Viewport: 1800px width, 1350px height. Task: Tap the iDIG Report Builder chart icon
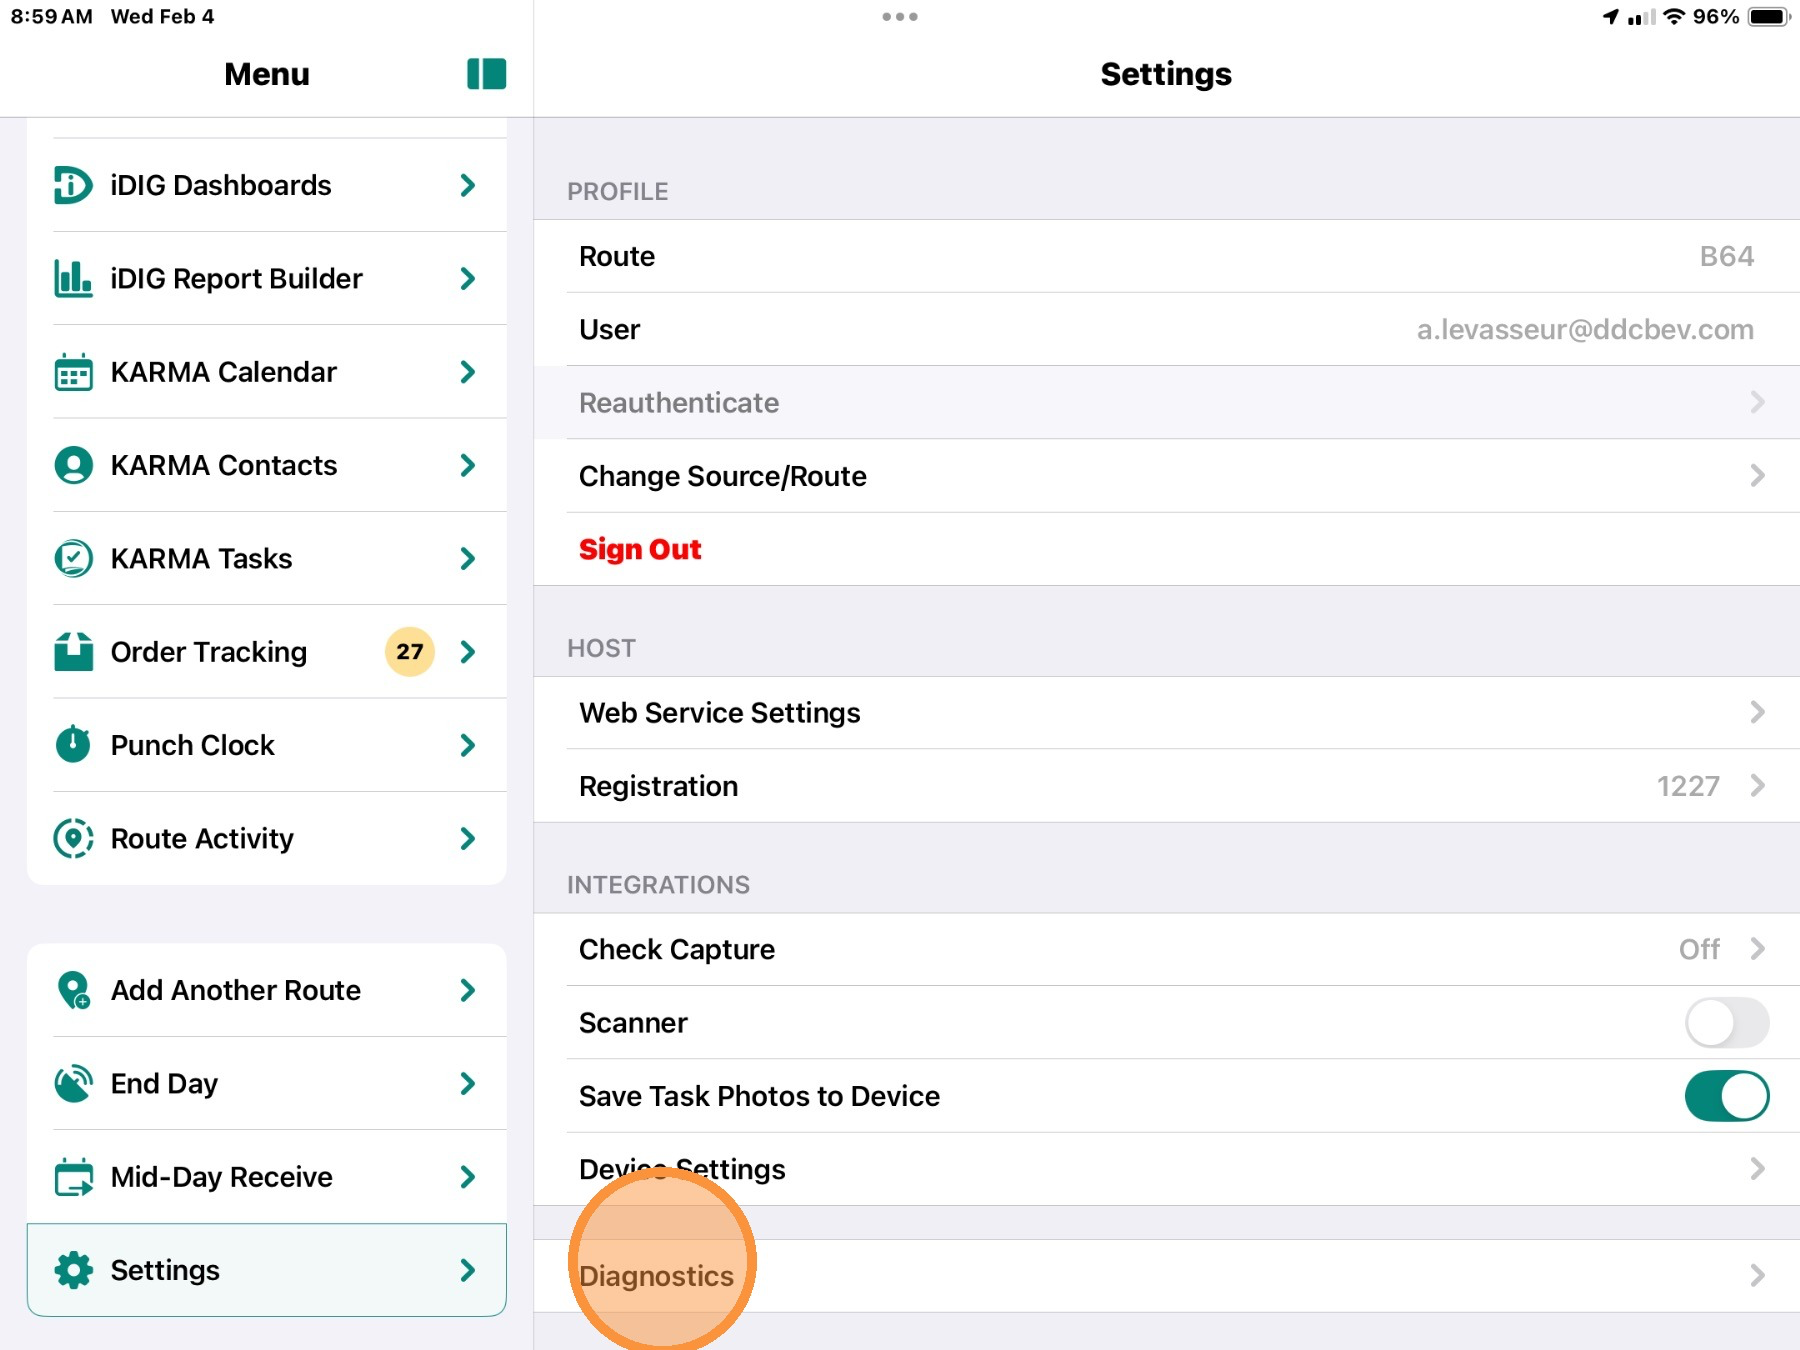point(73,278)
